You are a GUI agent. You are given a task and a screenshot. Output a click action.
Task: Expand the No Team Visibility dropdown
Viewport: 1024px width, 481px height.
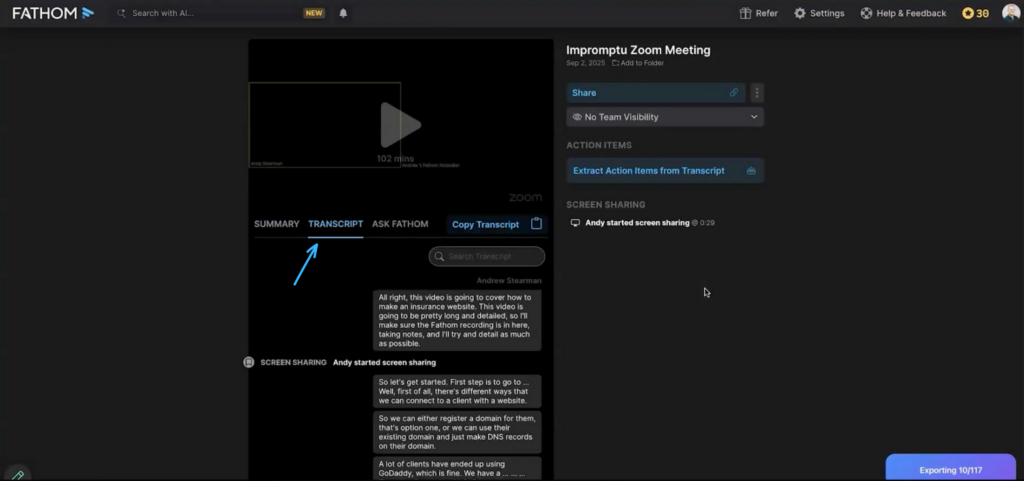[664, 117]
